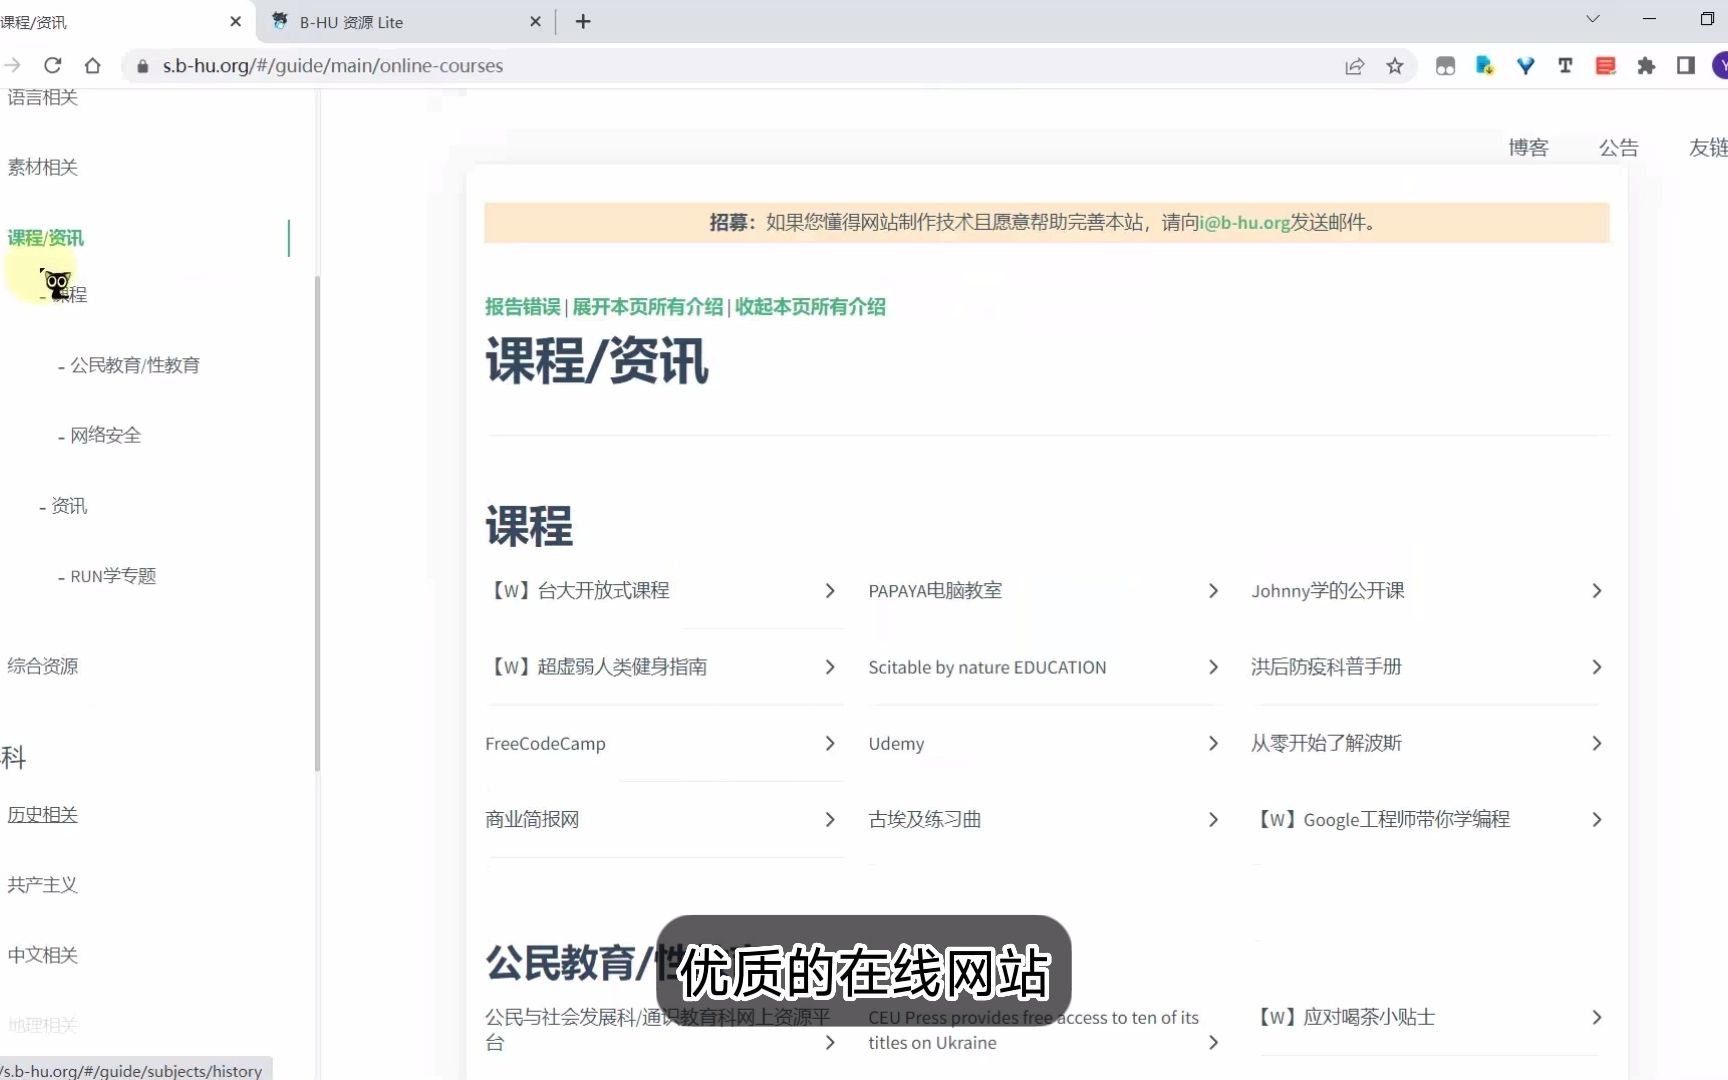This screenshot has width=1728, height=1080.
Task: Click 从零开始了解波斯 entry text
Action: [x=1327, y=743]
